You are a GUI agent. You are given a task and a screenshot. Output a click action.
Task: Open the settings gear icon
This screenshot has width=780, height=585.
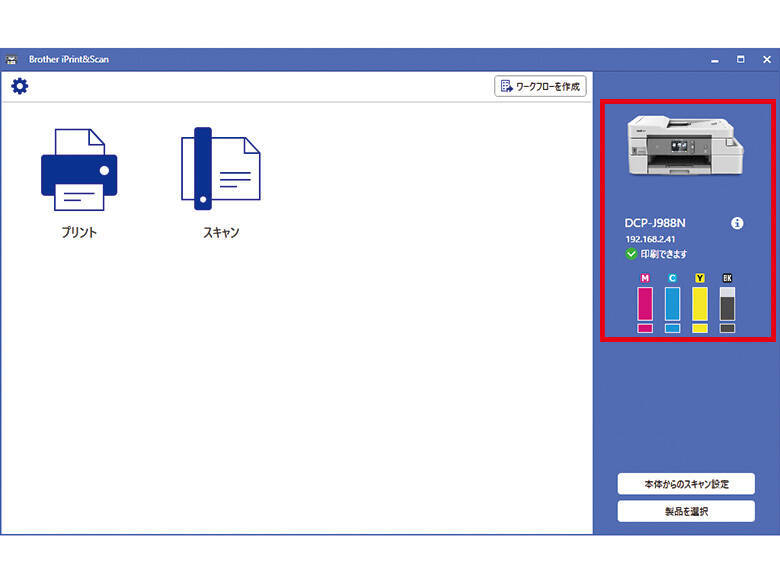click(20, 86)
